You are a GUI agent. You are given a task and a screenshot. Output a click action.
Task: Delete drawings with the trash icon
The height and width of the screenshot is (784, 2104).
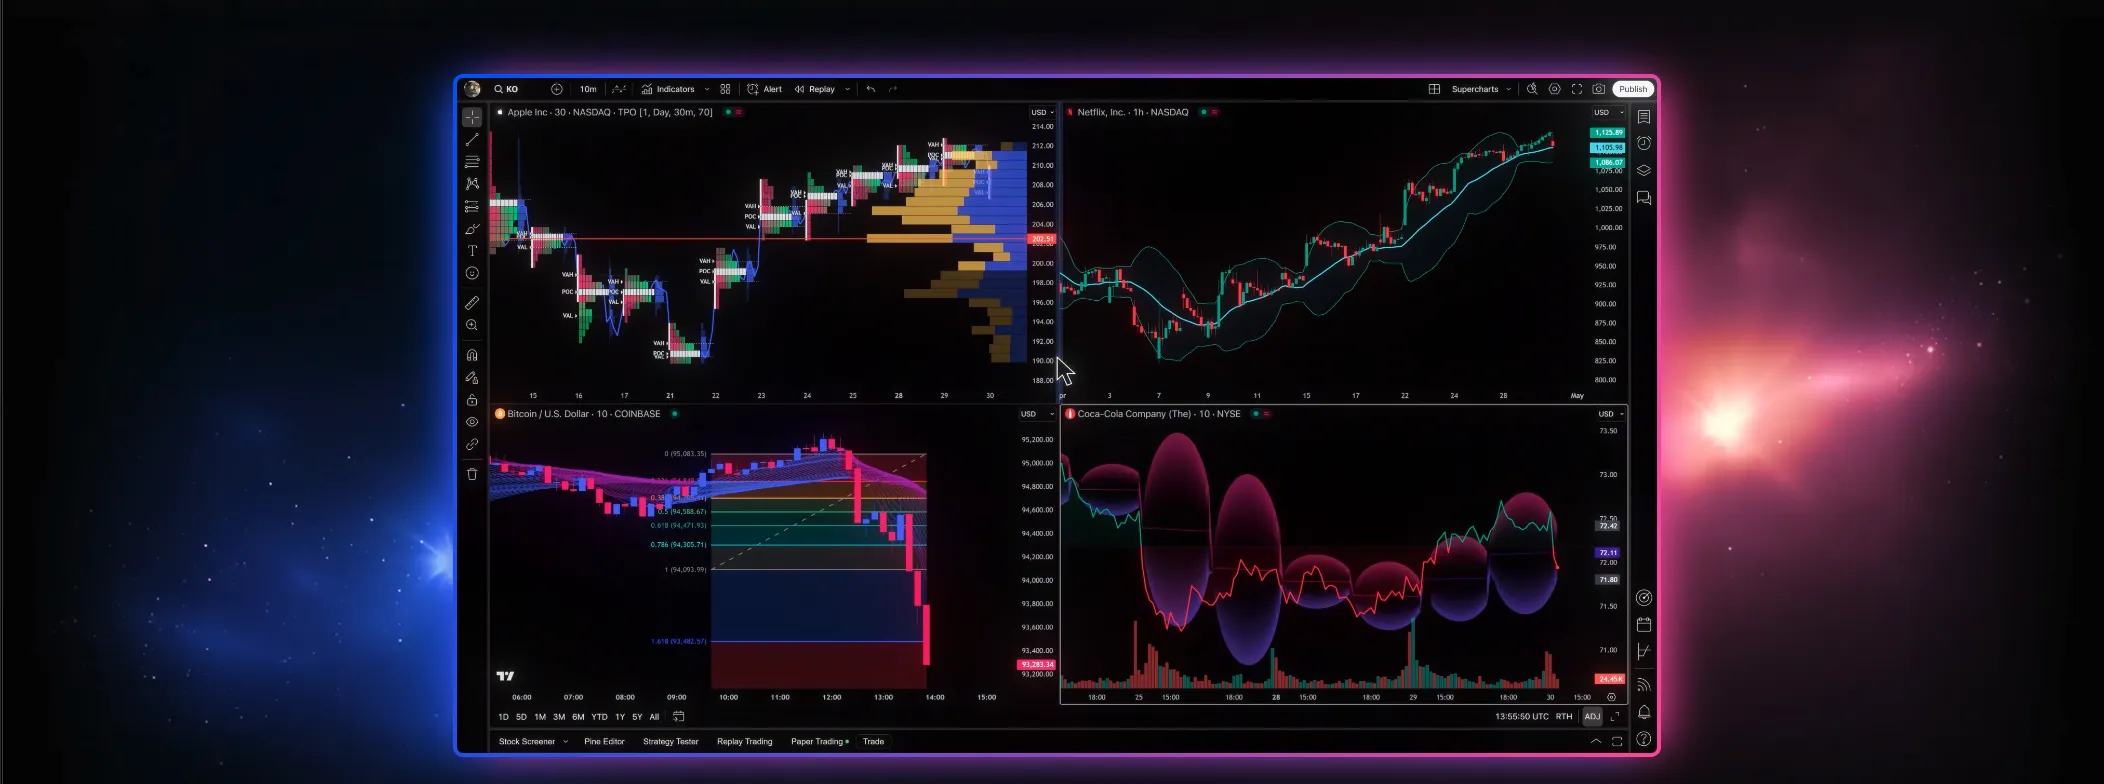click(x=472, y=474)
